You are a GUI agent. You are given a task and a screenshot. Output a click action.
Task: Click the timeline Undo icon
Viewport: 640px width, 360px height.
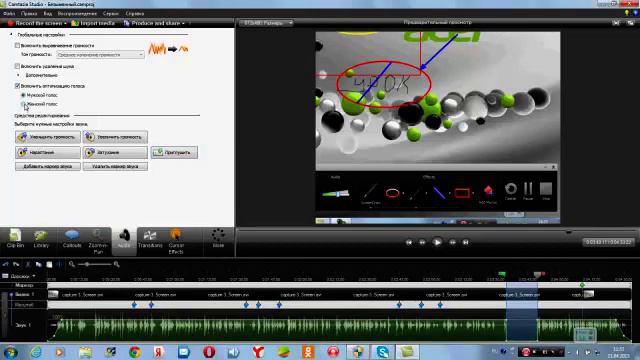pyautogui.click(x=5, y=264)
